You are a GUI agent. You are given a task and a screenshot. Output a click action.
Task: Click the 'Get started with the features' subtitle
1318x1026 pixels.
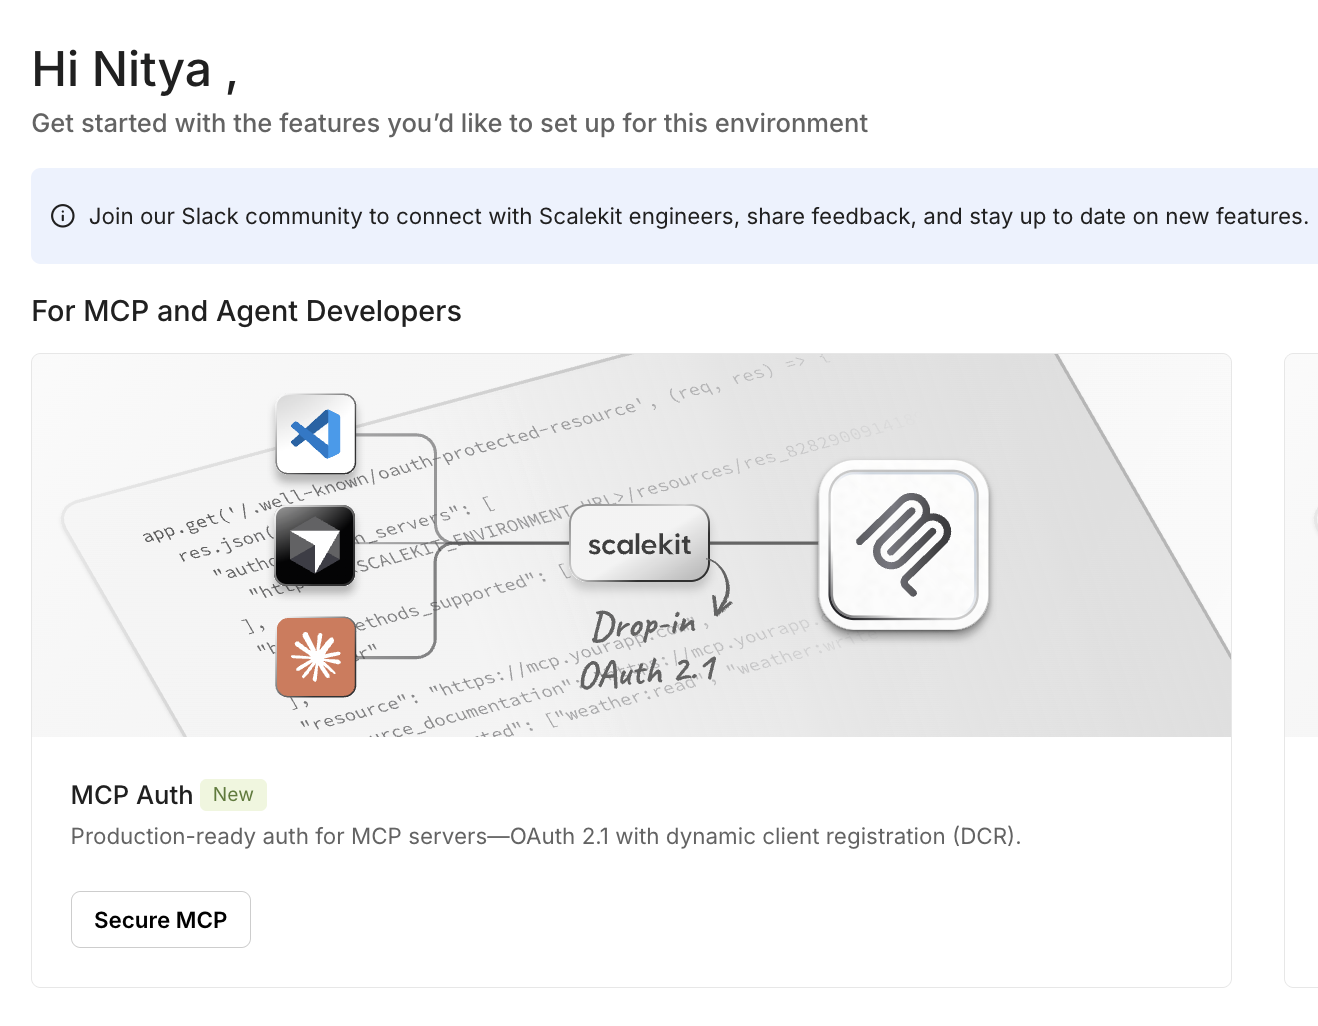[450, 123]
